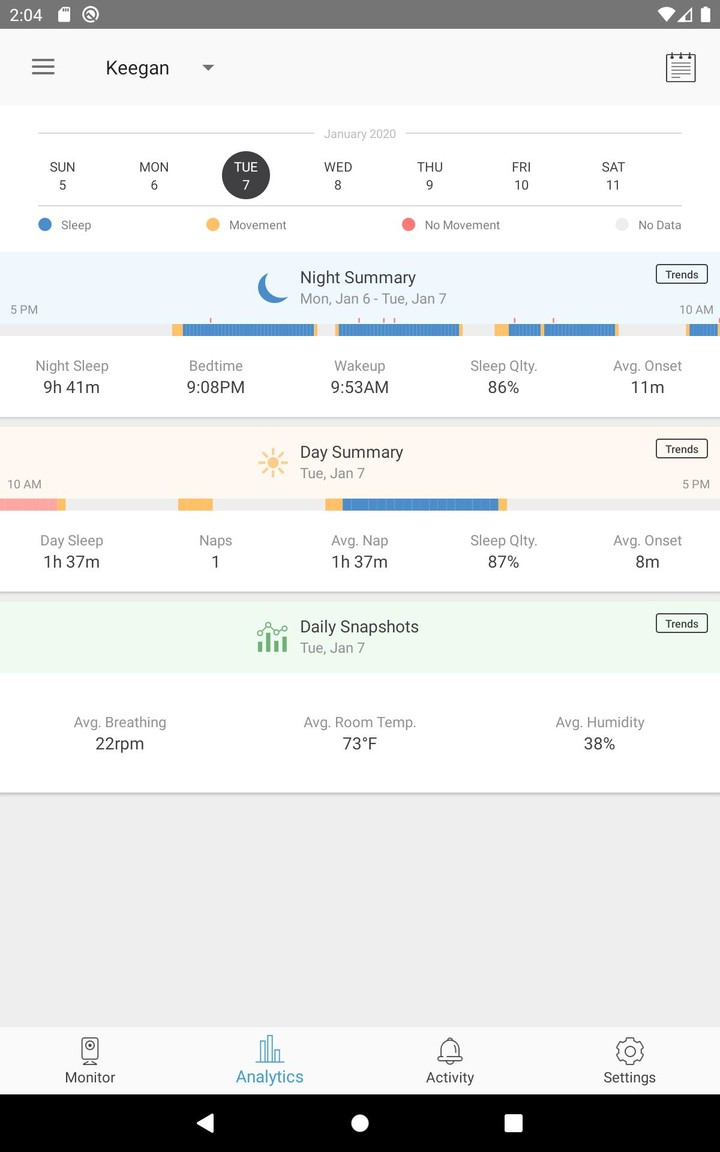This screenshot has width=720, height=1152.
Task: Tap the Activity bell icon
Action: tap(450, 1050)
